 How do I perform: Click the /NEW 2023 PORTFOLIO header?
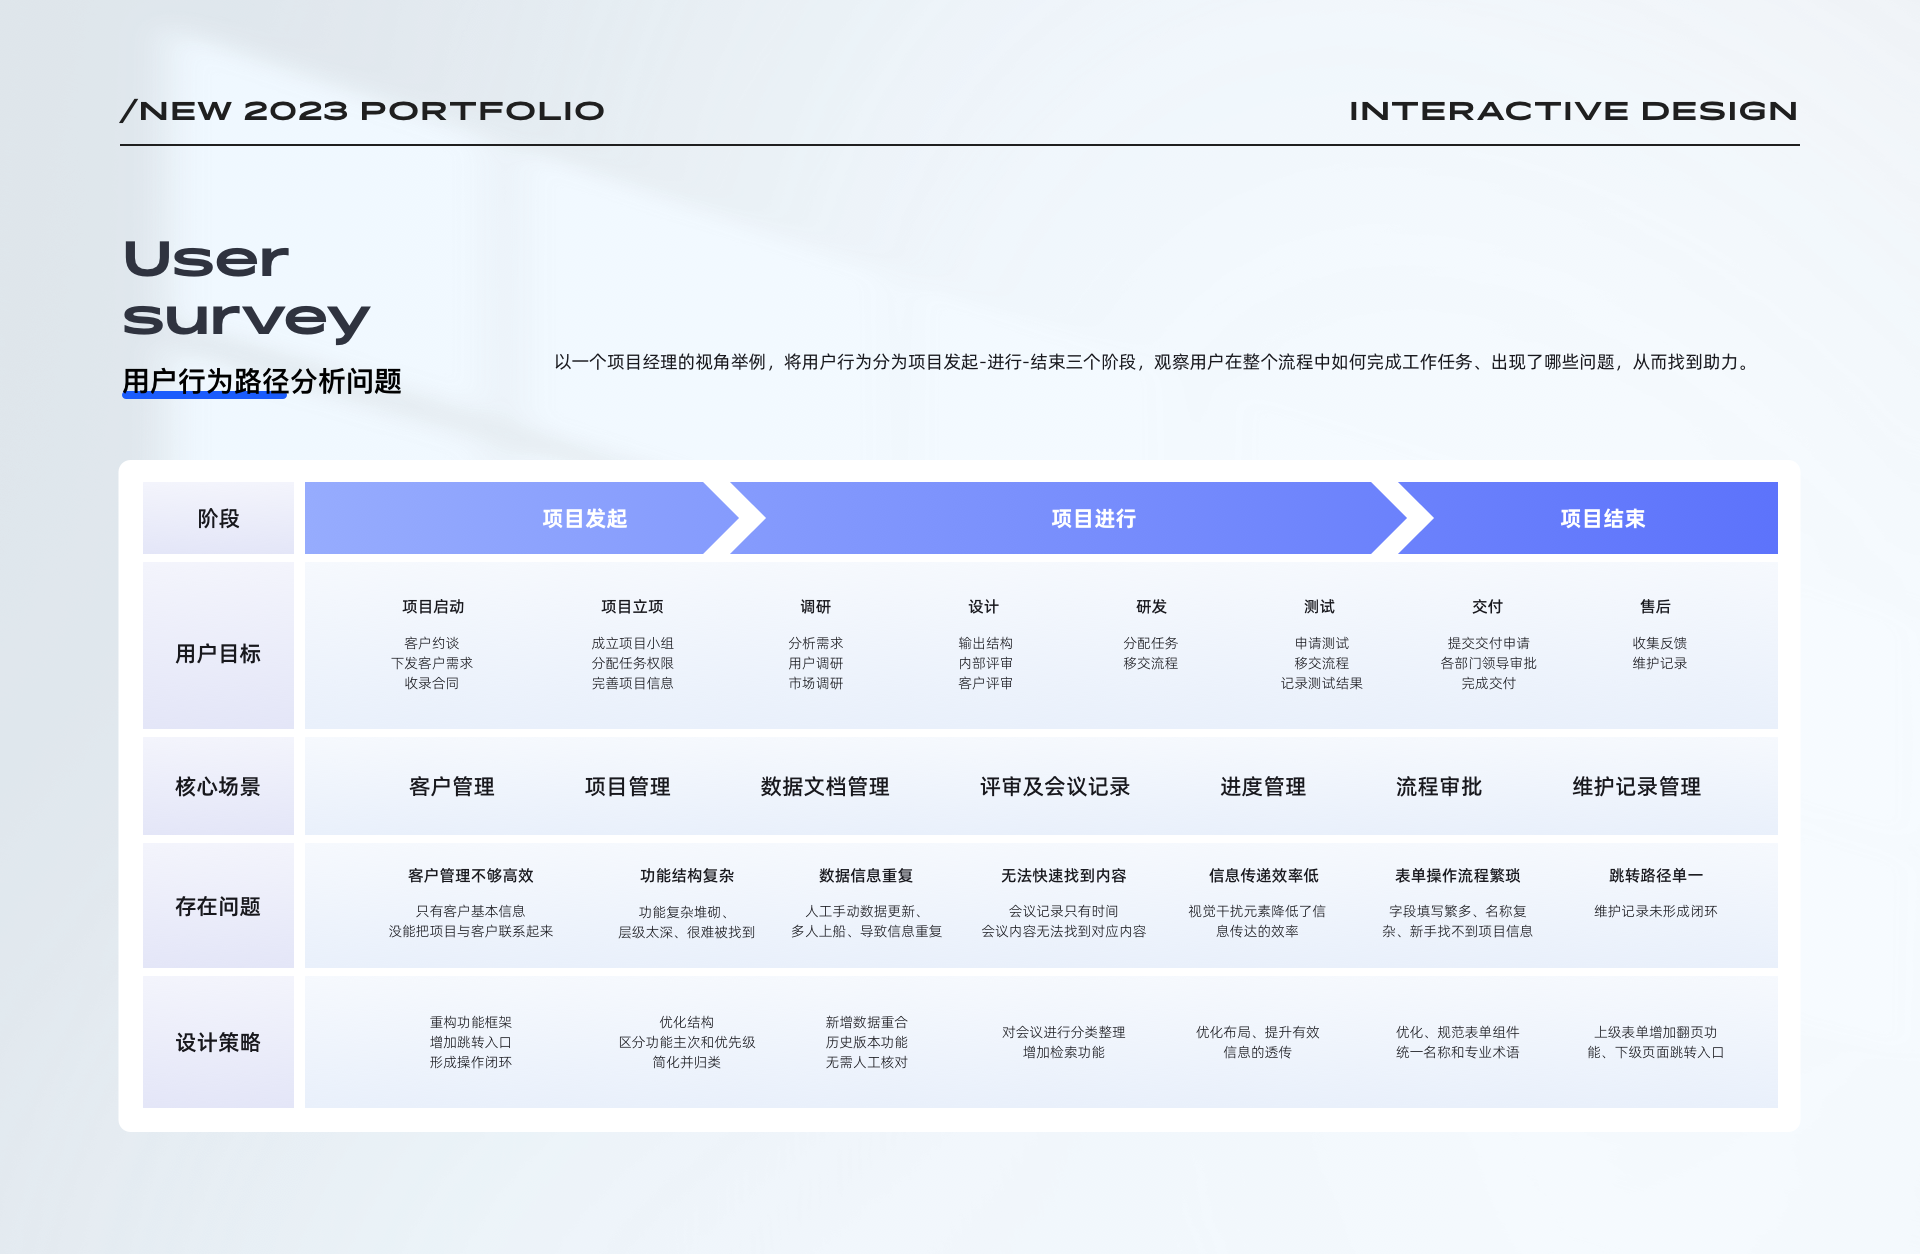[x=362, y=111]
